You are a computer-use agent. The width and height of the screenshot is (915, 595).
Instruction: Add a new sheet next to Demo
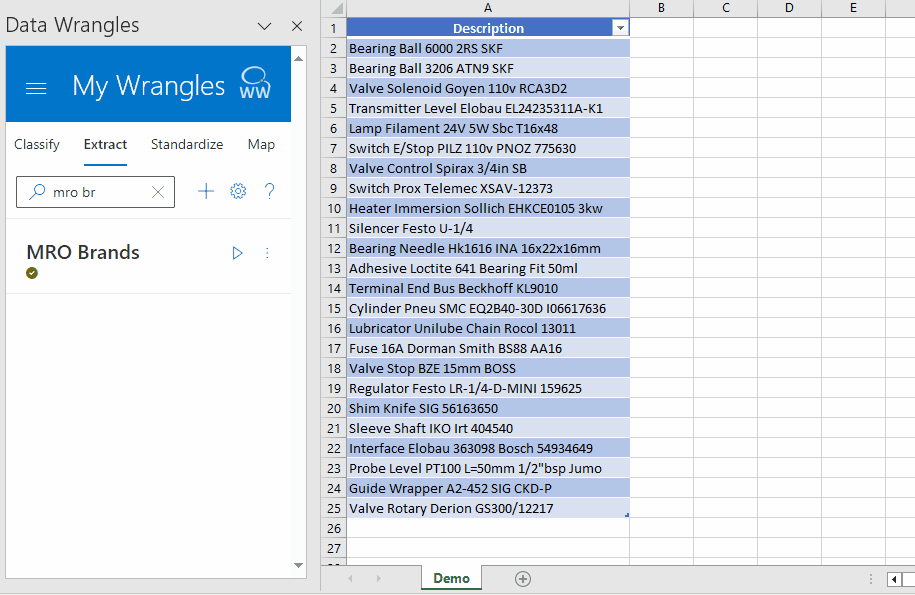click(523, 579)
